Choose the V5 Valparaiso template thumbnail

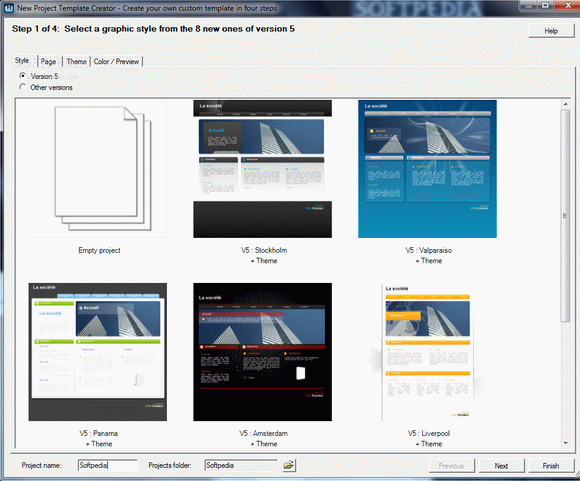(x=427, y=169)
